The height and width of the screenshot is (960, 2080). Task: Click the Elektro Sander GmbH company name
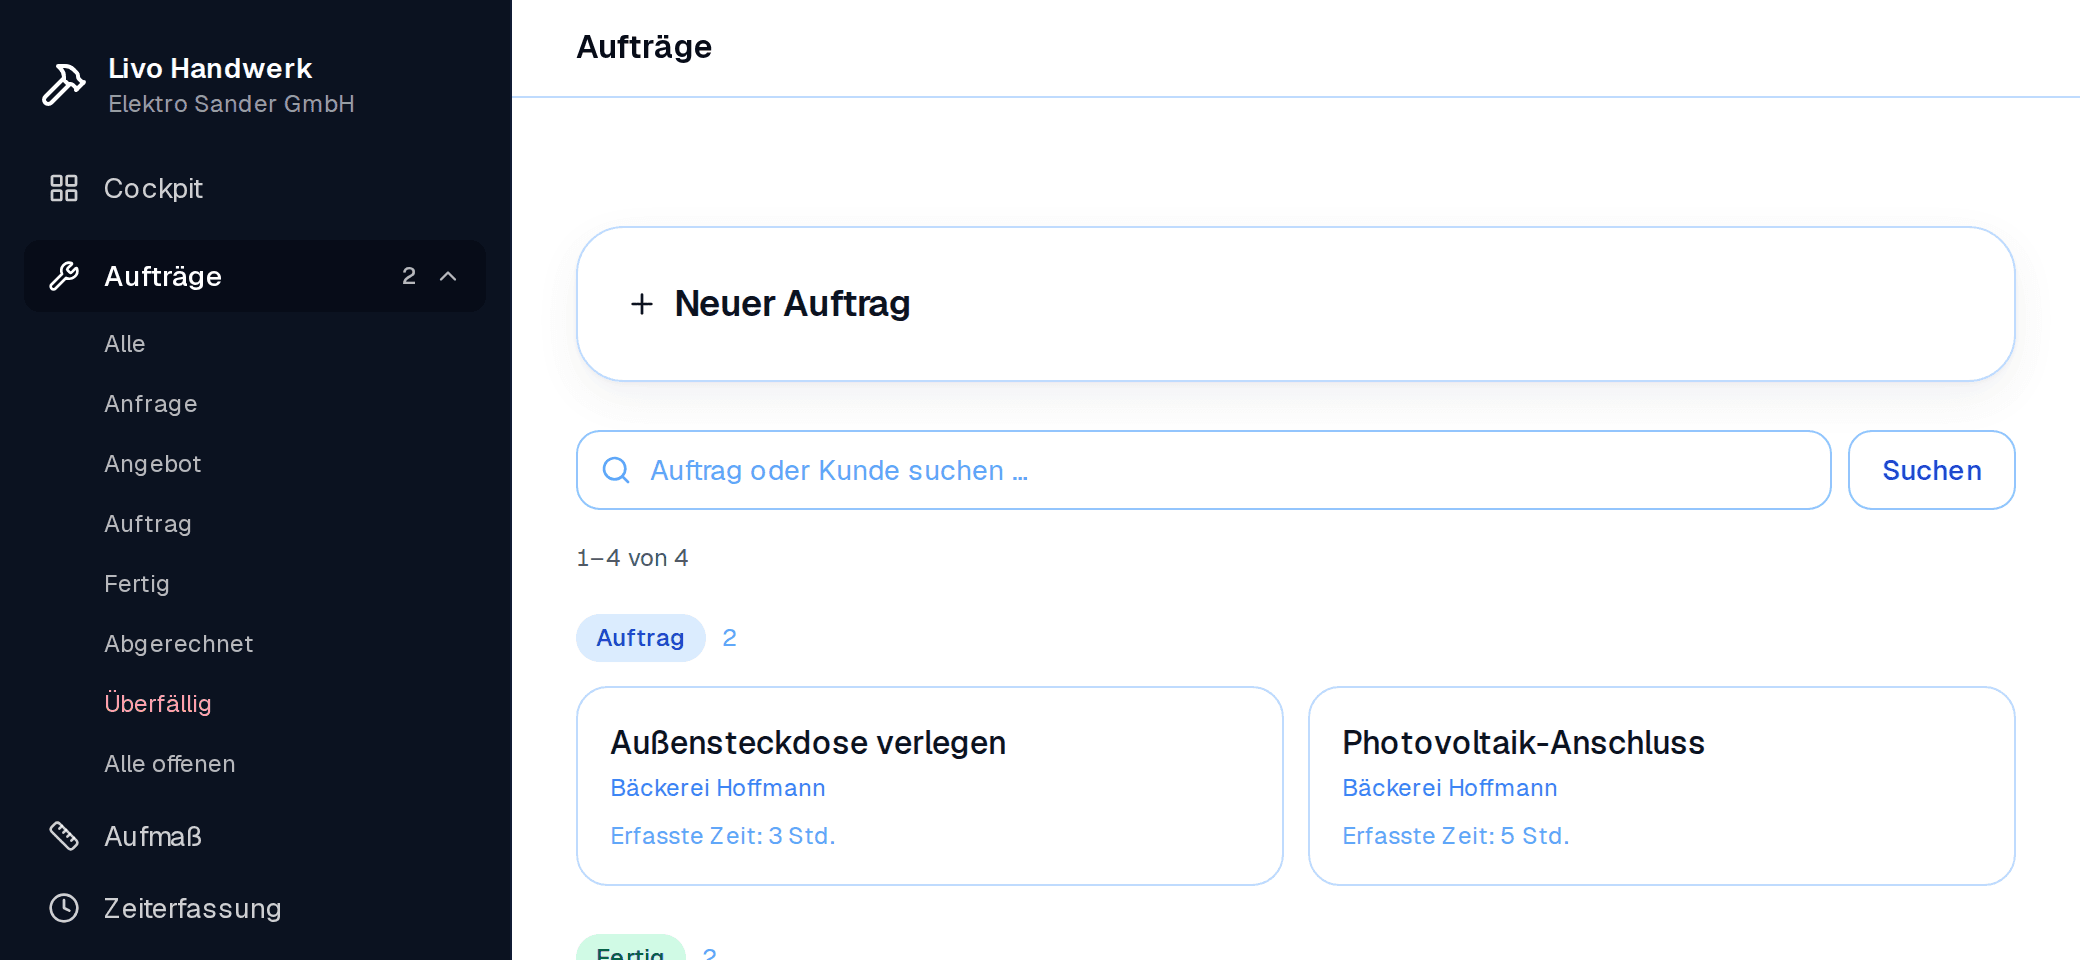(x=231, y=104)
